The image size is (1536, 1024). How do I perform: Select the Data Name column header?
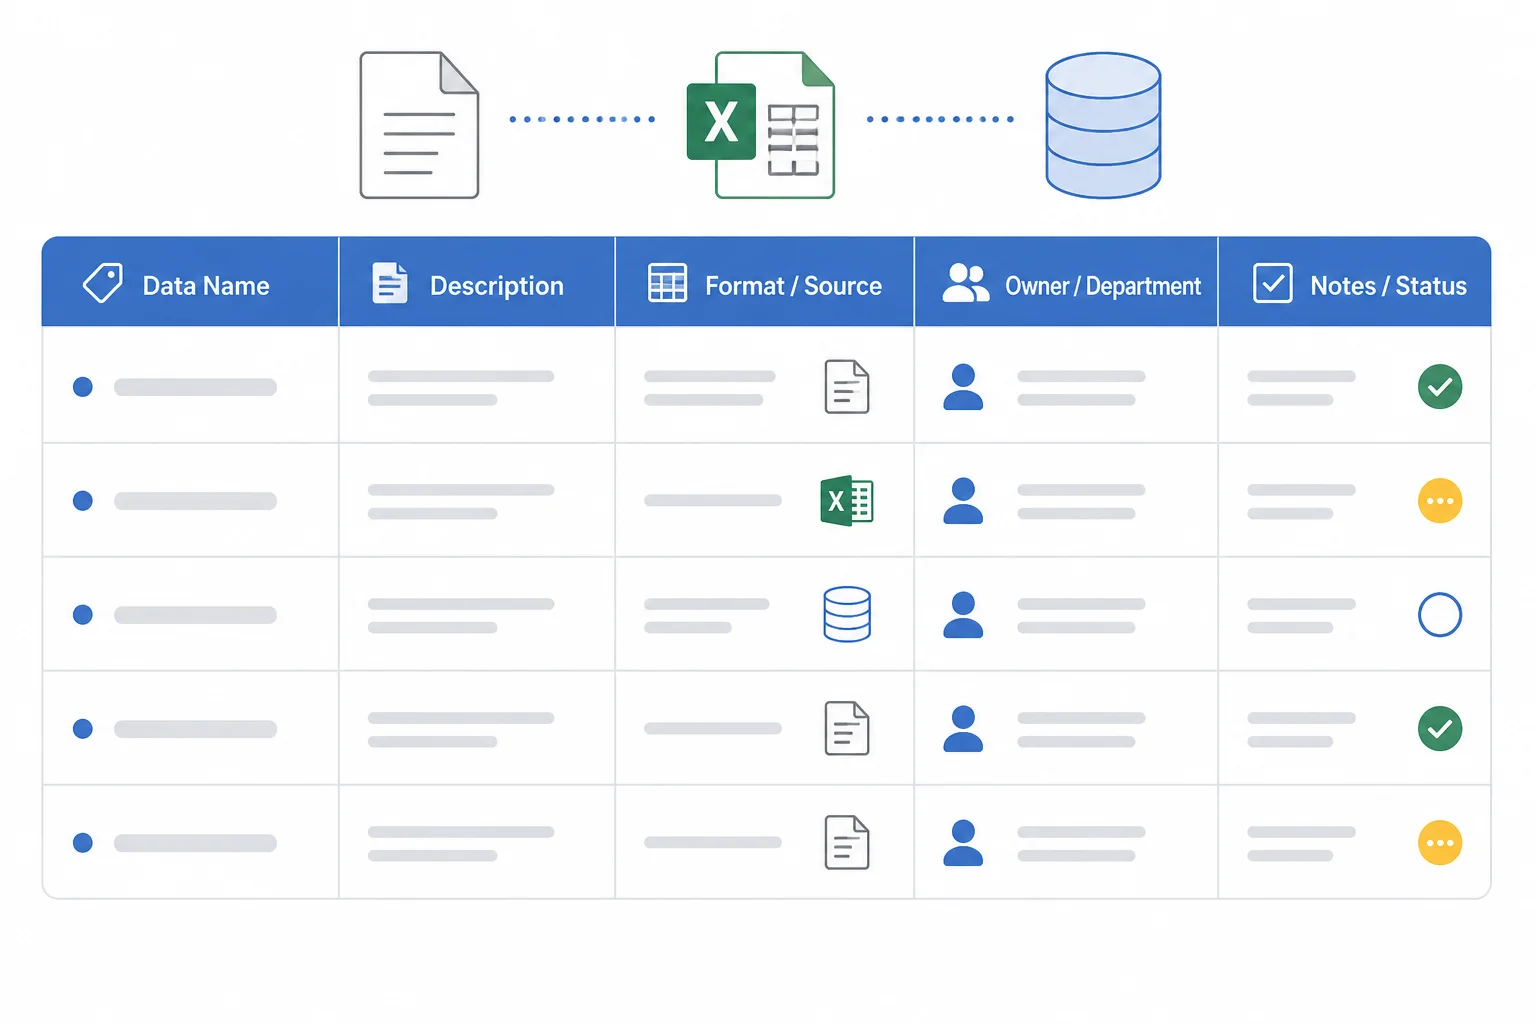(190, 282)
